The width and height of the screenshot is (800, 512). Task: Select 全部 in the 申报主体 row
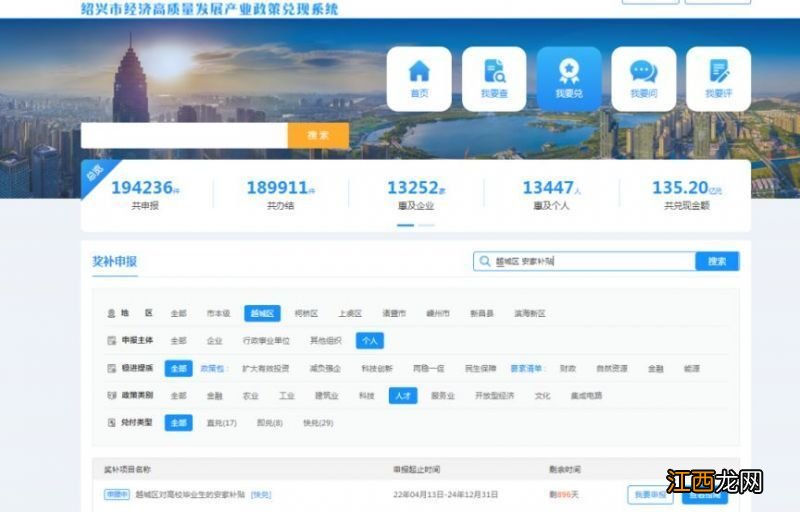pos(179,341)
